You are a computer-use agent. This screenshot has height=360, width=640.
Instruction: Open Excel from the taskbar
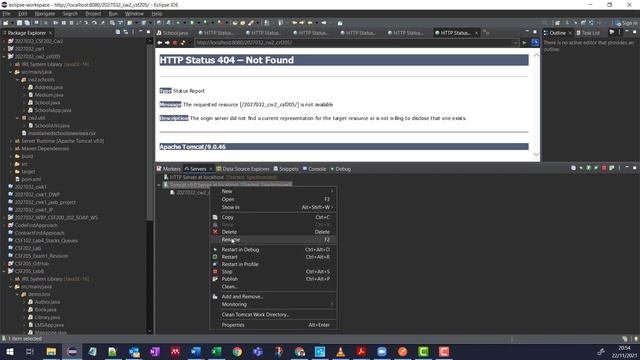pyautogui.click(x=216, y=351)
